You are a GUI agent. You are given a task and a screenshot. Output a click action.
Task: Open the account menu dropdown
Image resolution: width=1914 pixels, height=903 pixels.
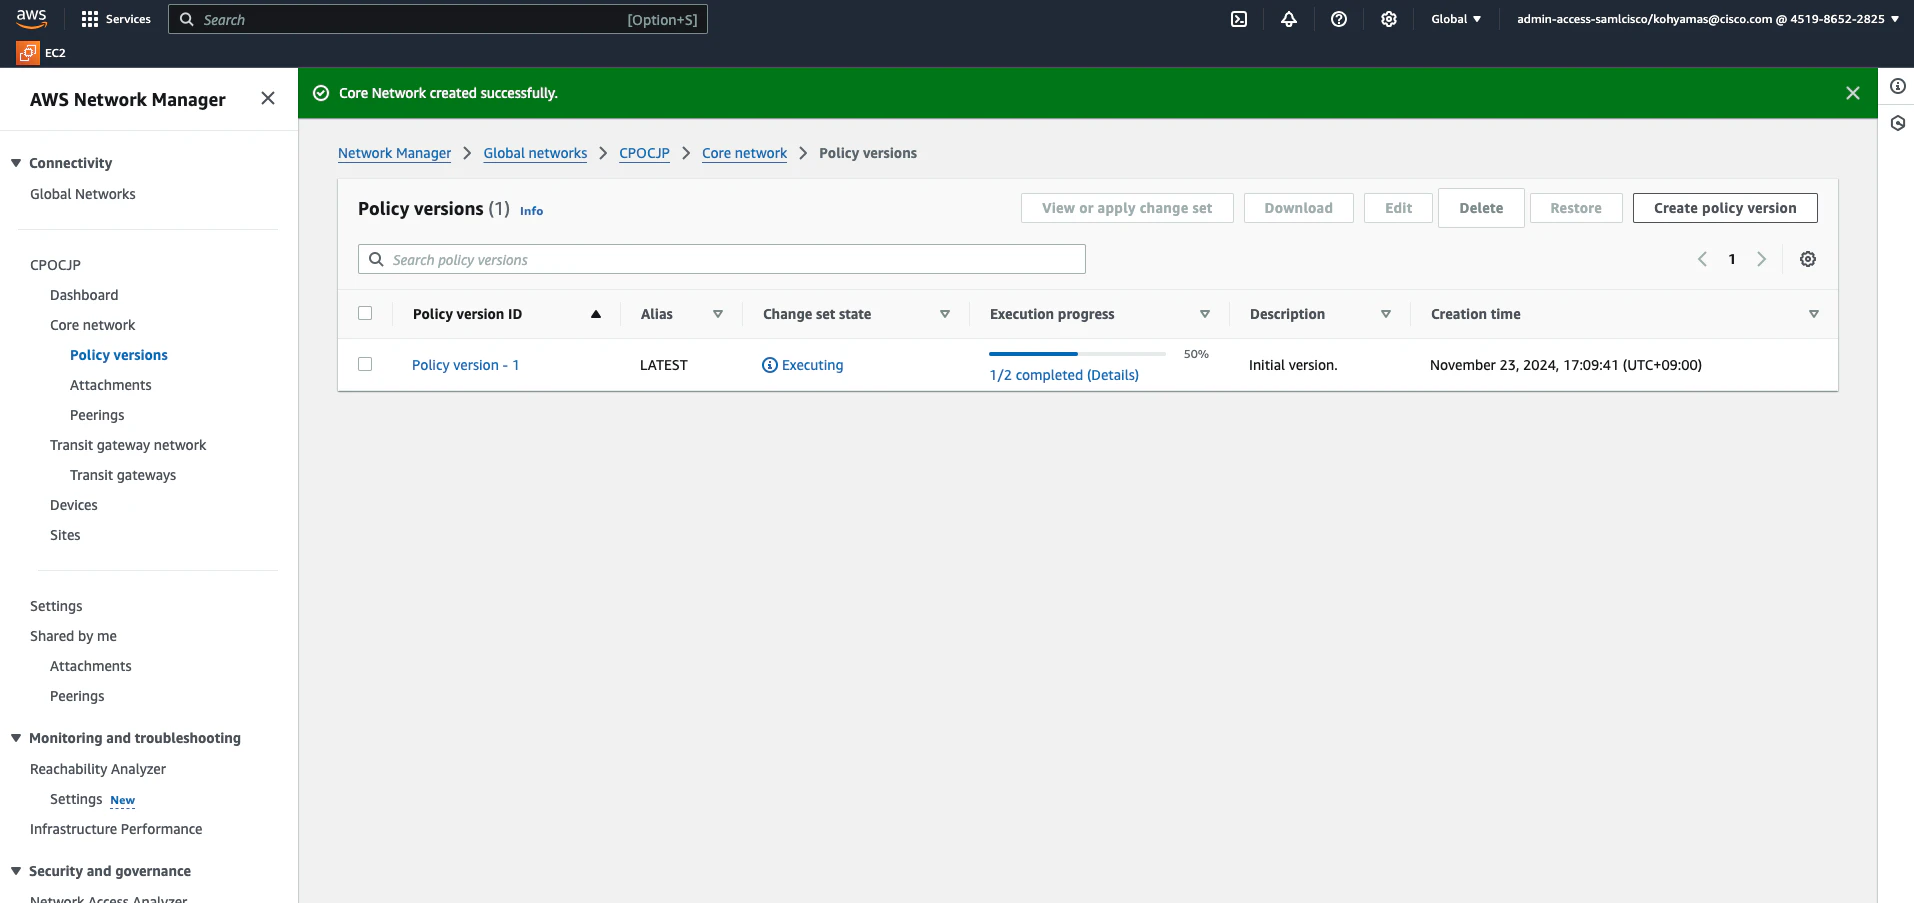1707,19
